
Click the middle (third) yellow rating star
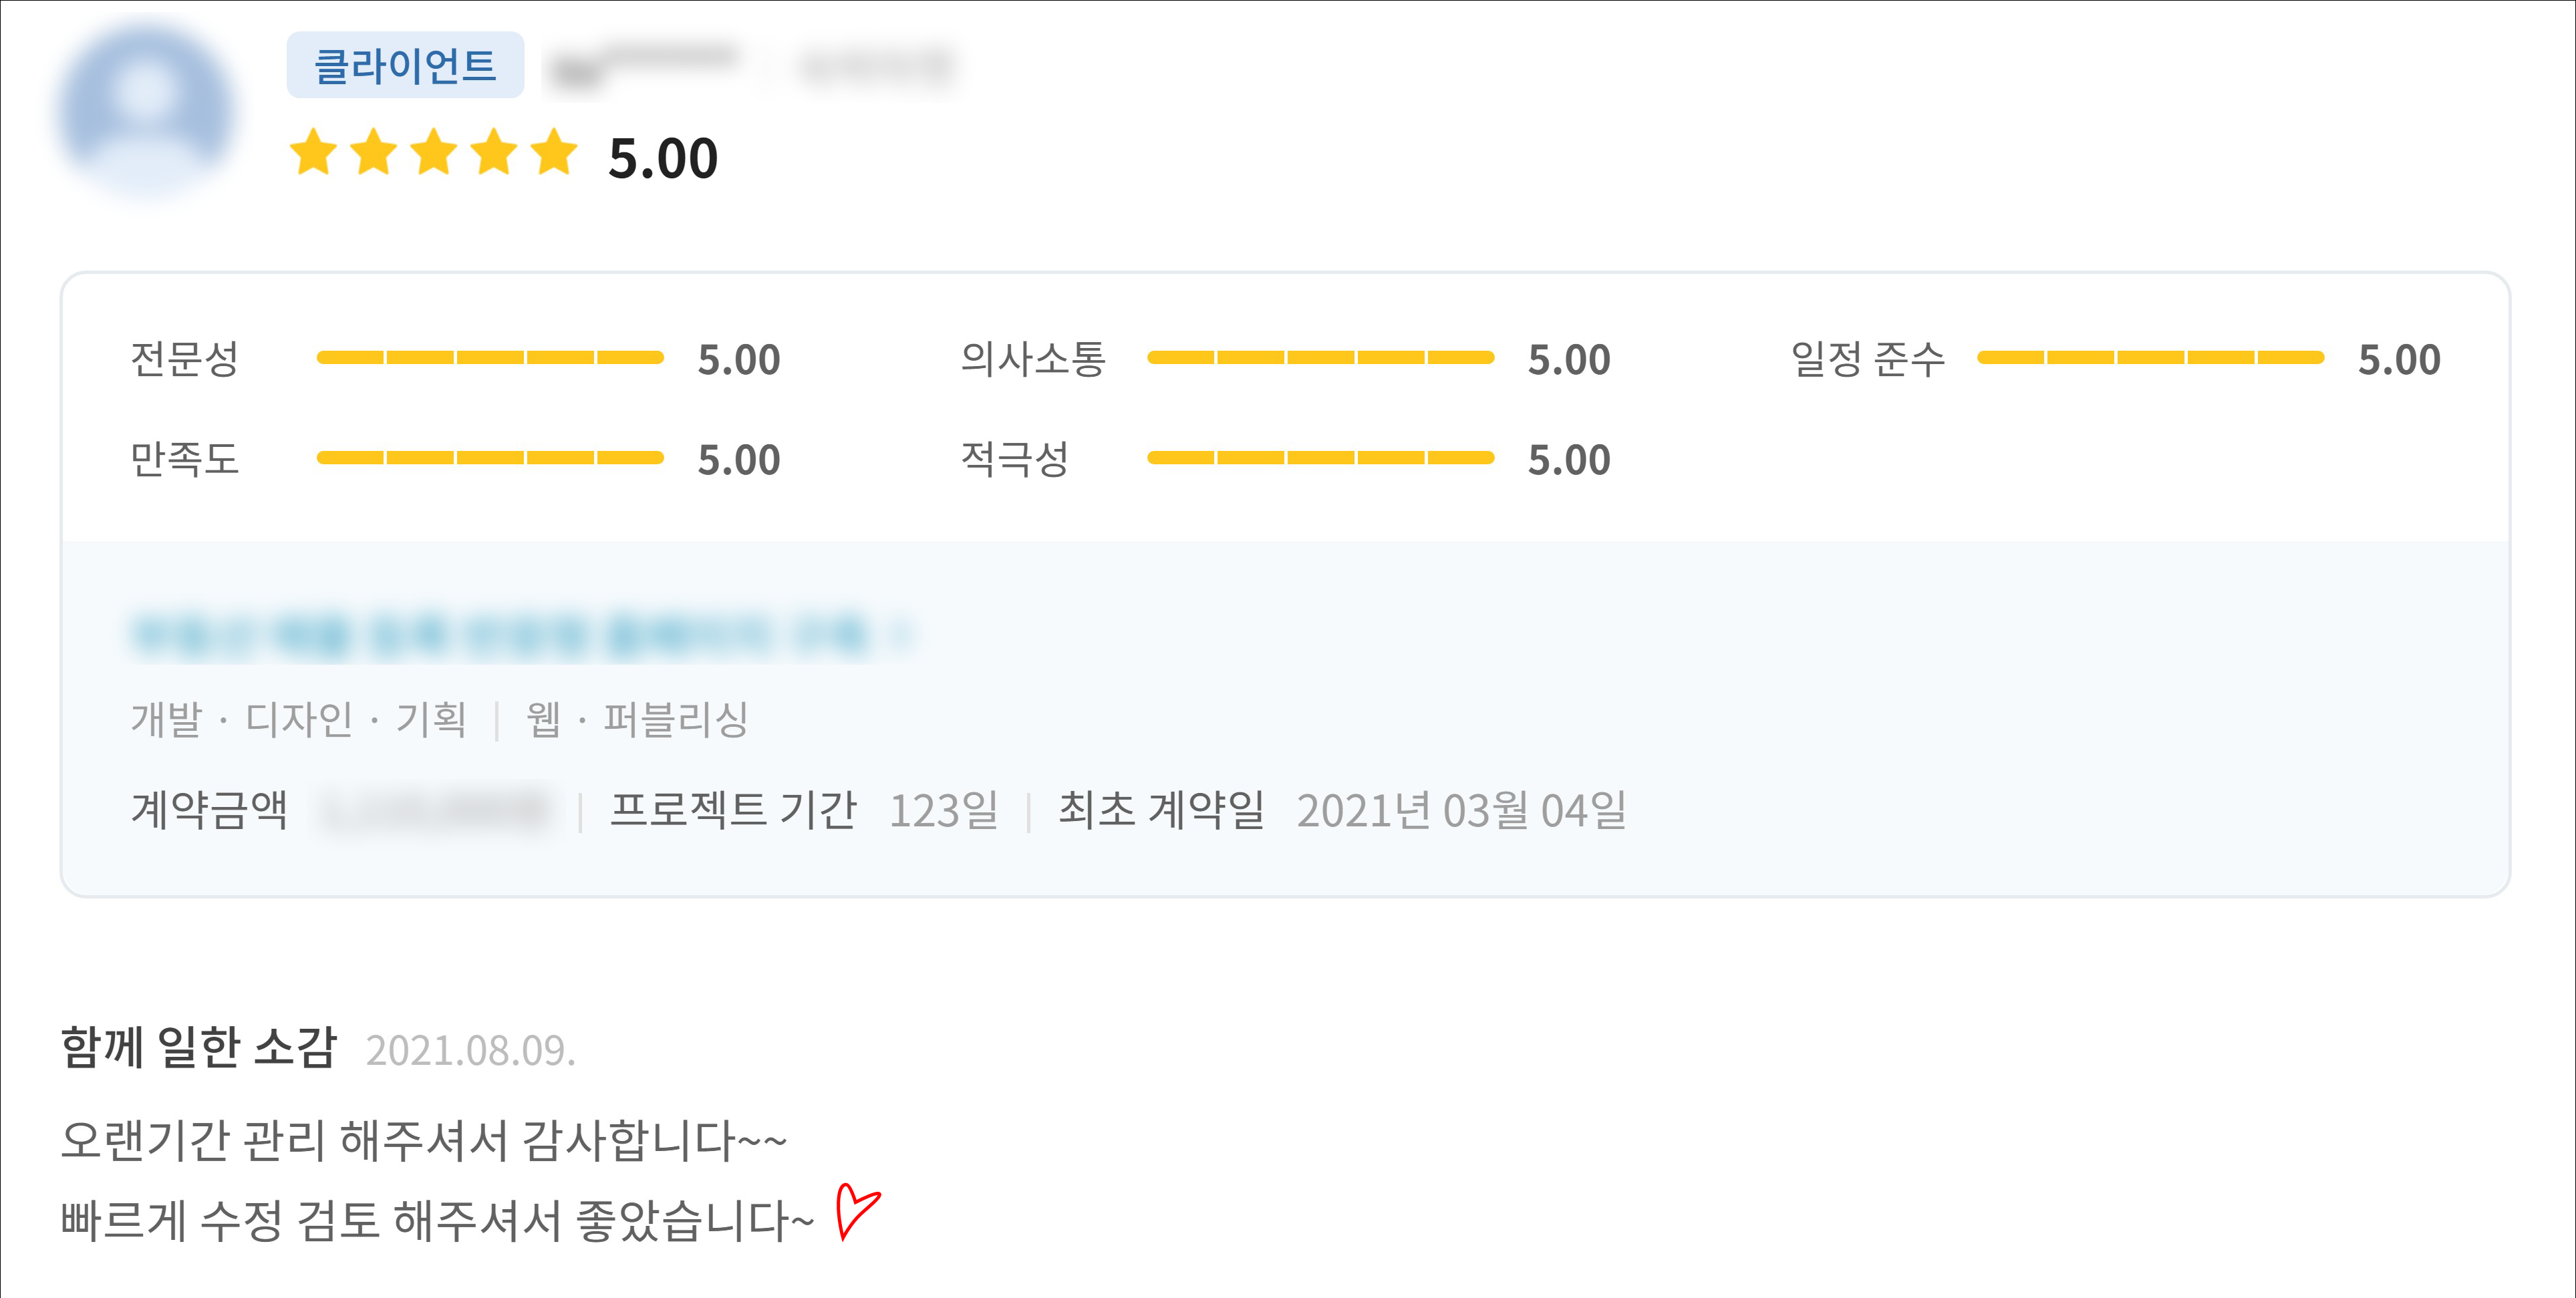434,153
